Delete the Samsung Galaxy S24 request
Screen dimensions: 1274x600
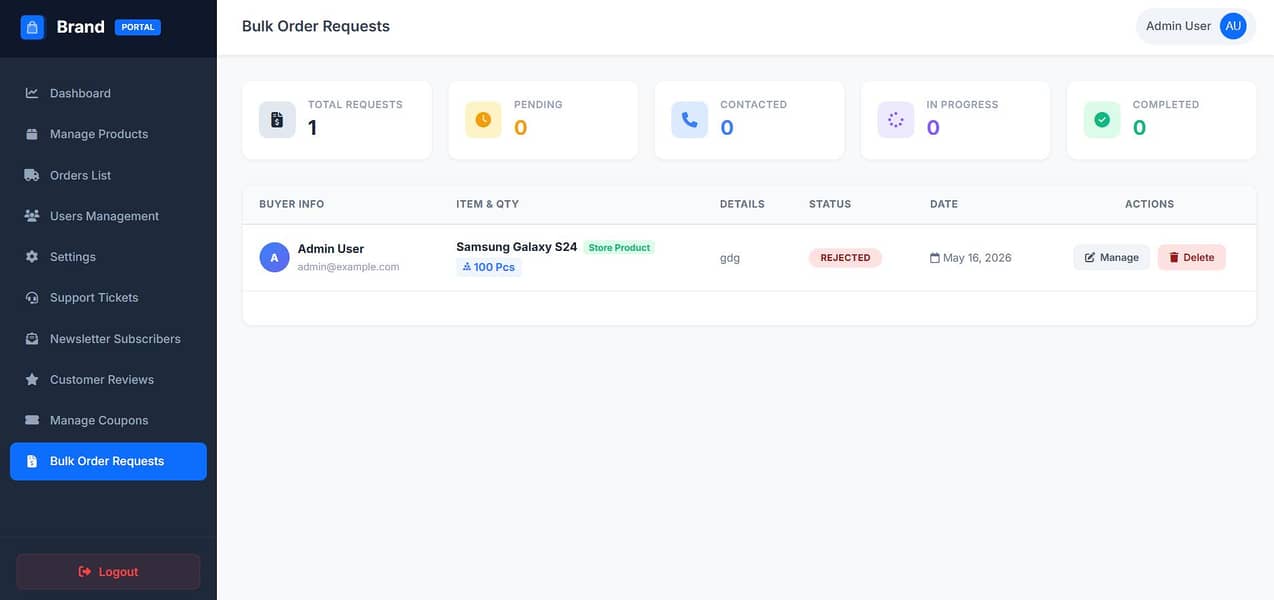click(x=1191, y=258)
